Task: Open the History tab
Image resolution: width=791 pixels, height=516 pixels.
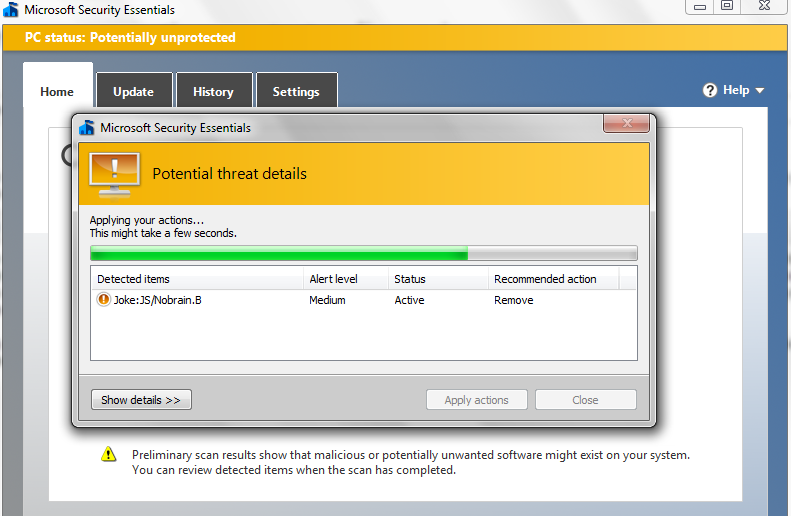Action: click(x=214, y=90)
